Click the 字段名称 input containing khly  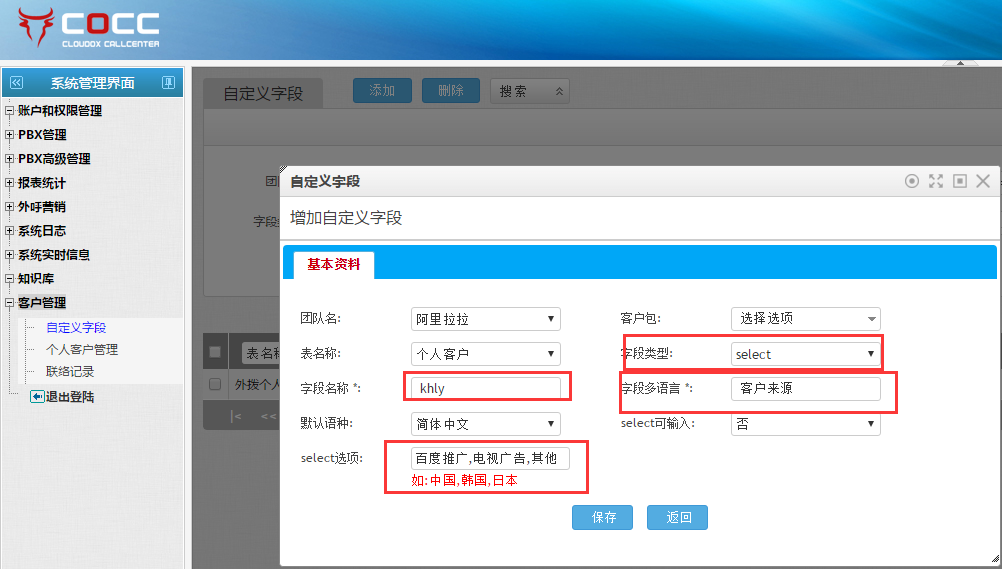485,388
